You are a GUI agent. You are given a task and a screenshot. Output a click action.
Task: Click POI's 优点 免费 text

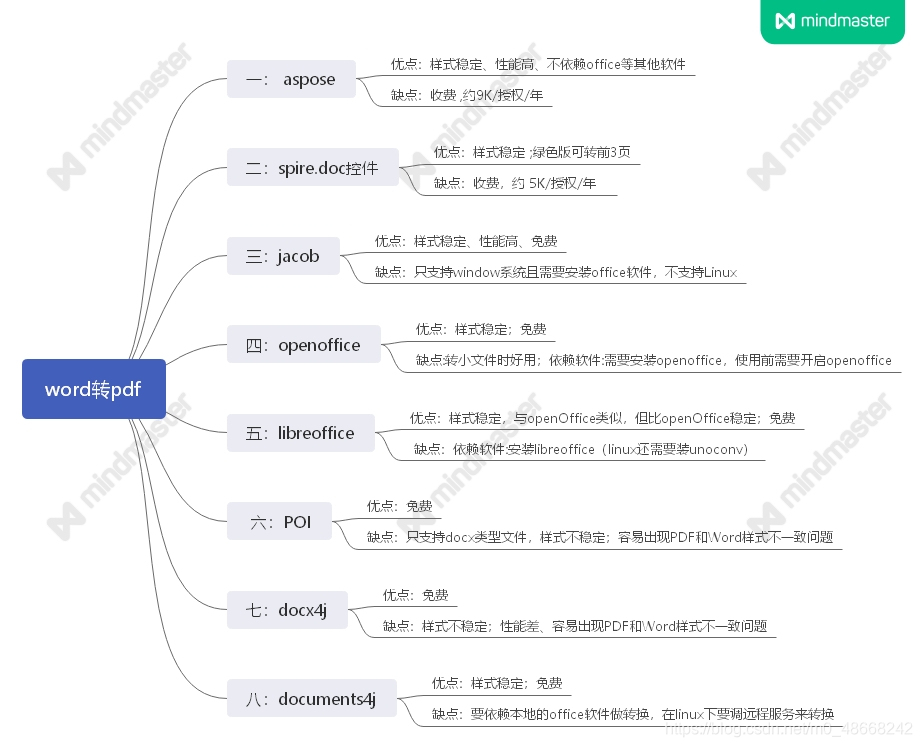(398, 506)
